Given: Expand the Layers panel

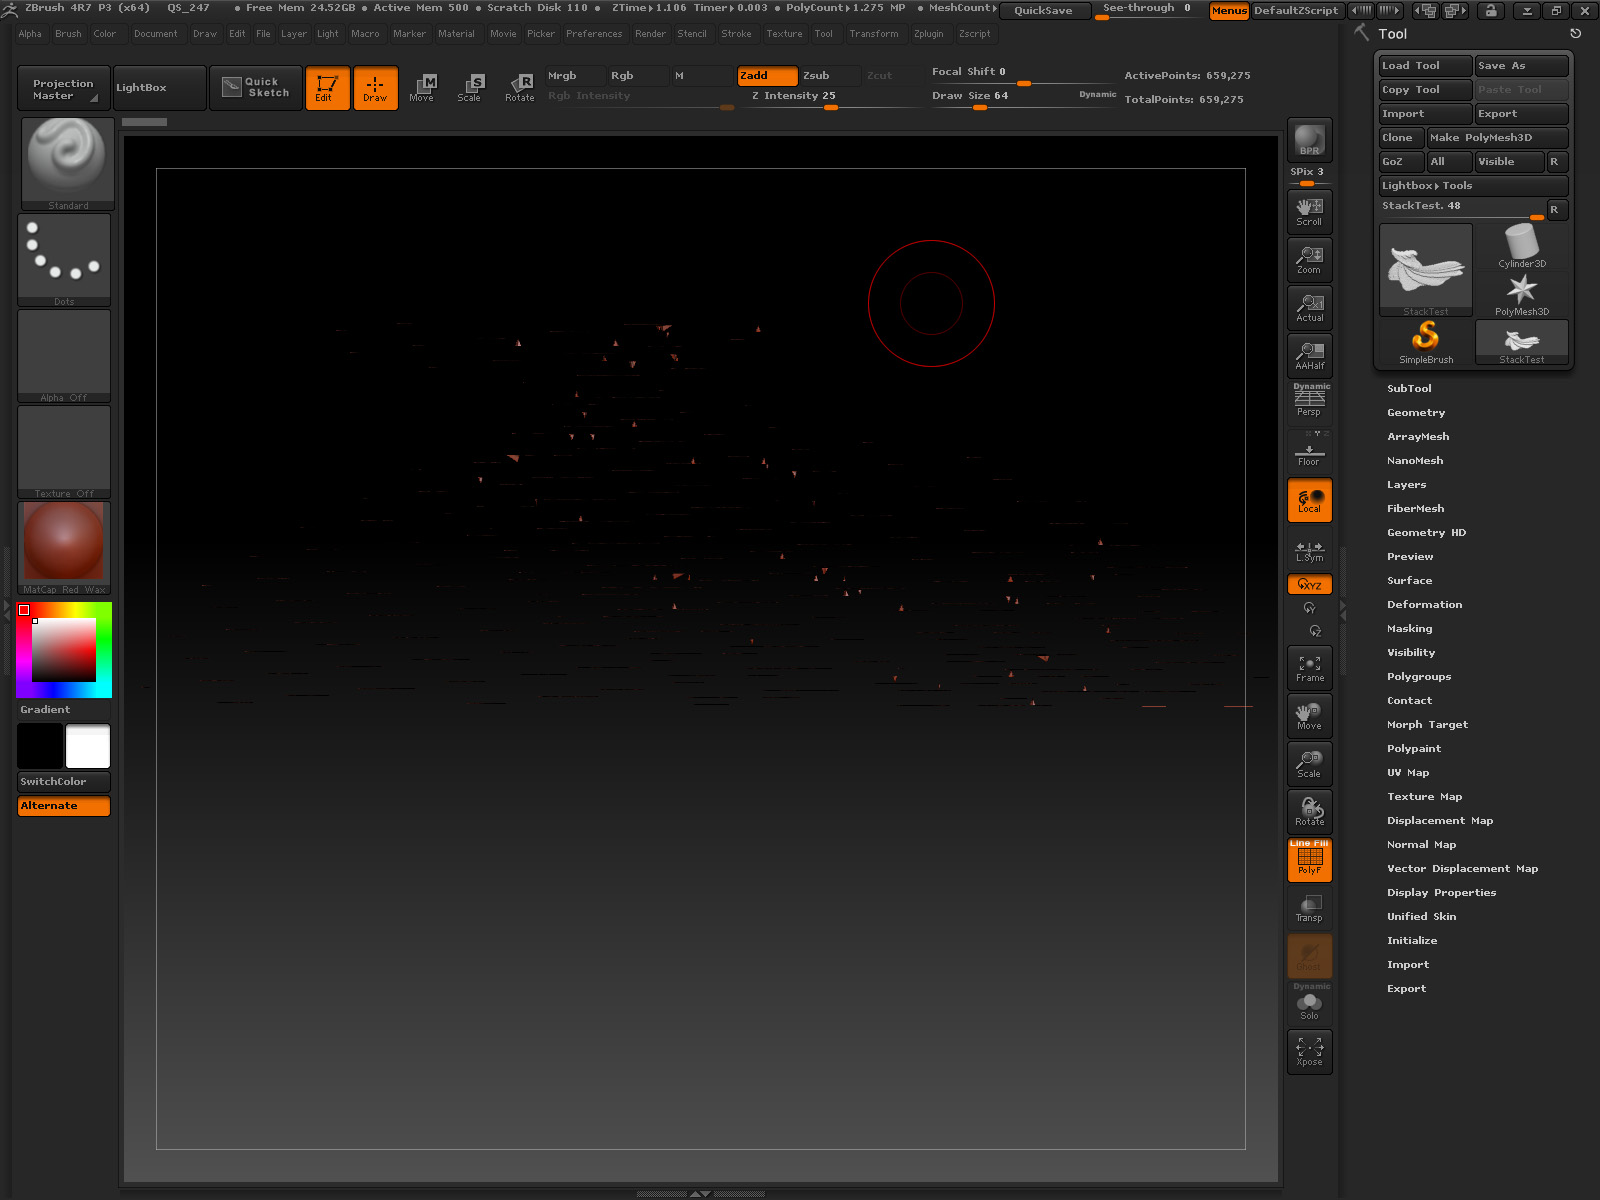Looking at the screenshot, I should 1406,485.
